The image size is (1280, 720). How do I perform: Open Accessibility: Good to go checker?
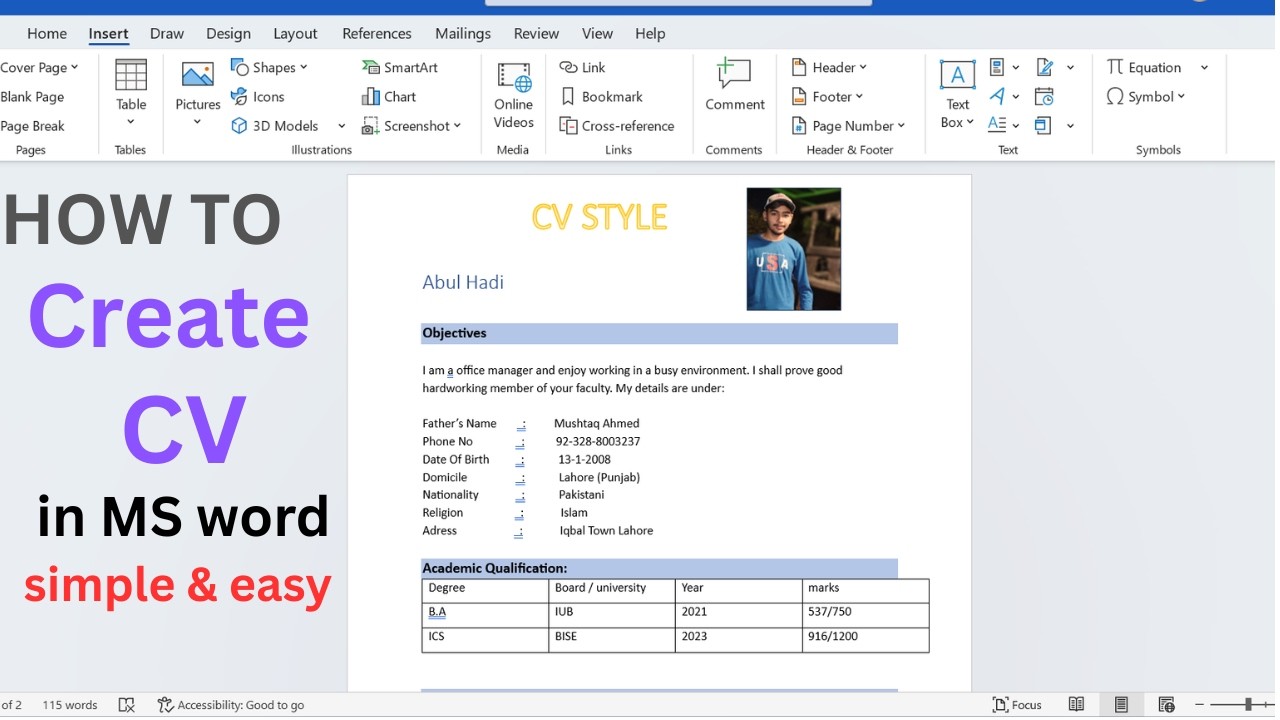231,705
